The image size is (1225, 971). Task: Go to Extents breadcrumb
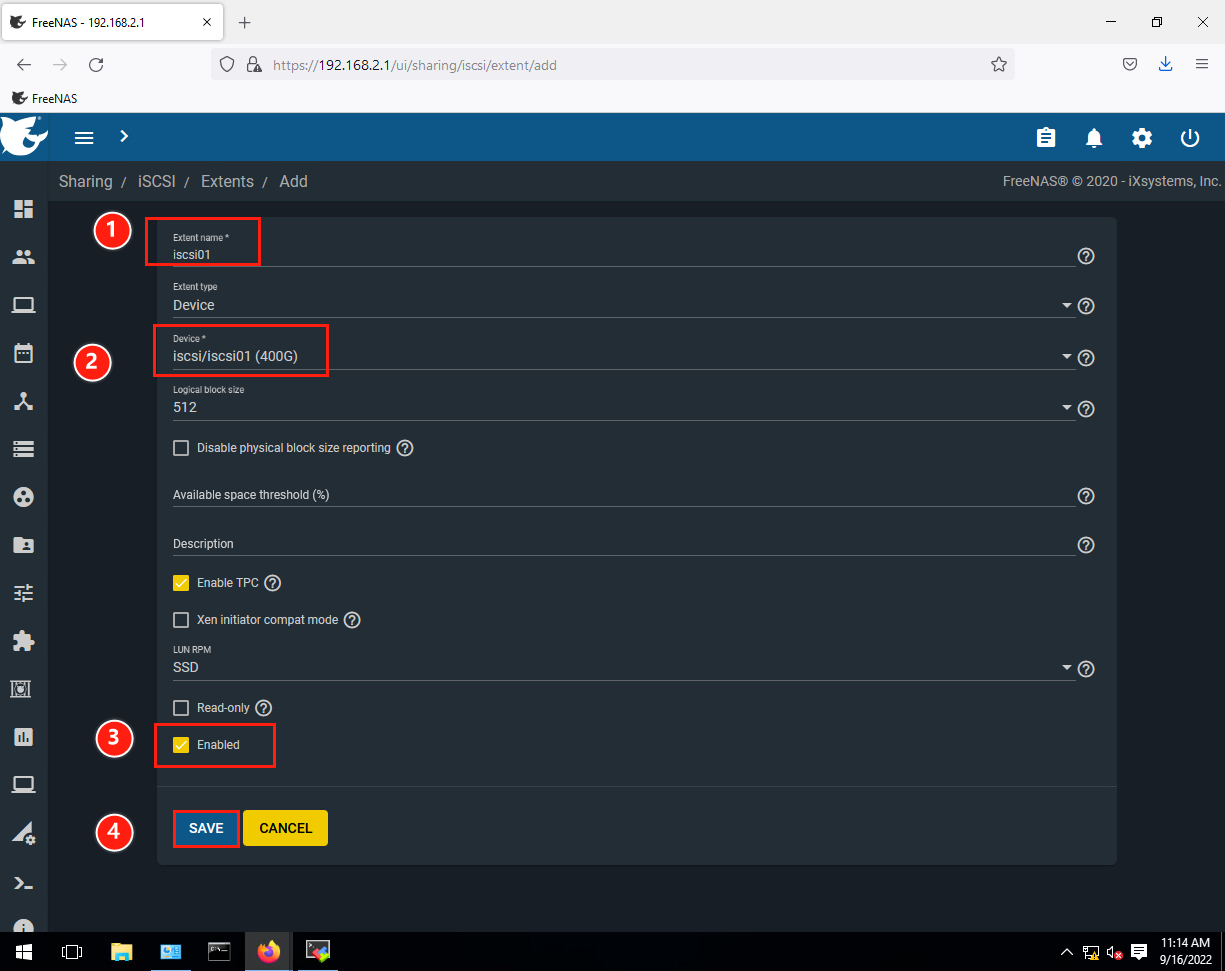click(x=227, y=181)
